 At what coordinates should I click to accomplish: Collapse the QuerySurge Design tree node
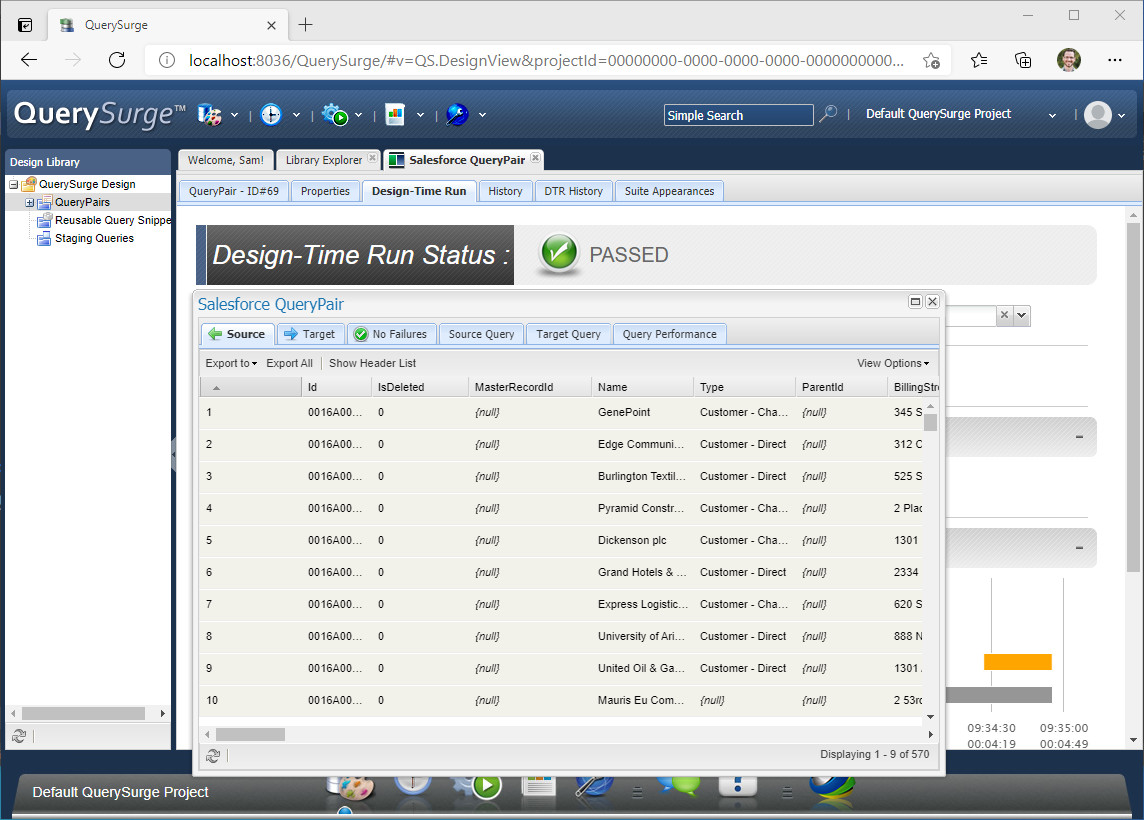(x=14, y=185)
